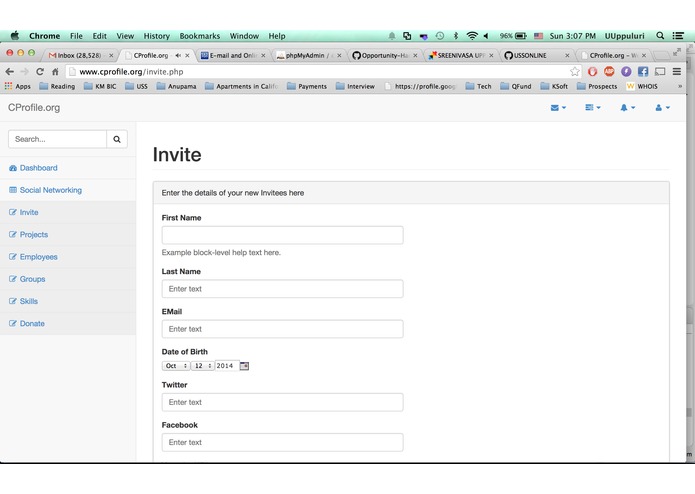
Task: Switch to the Gmail Inbox tab
Action: (x=80, y=55)
